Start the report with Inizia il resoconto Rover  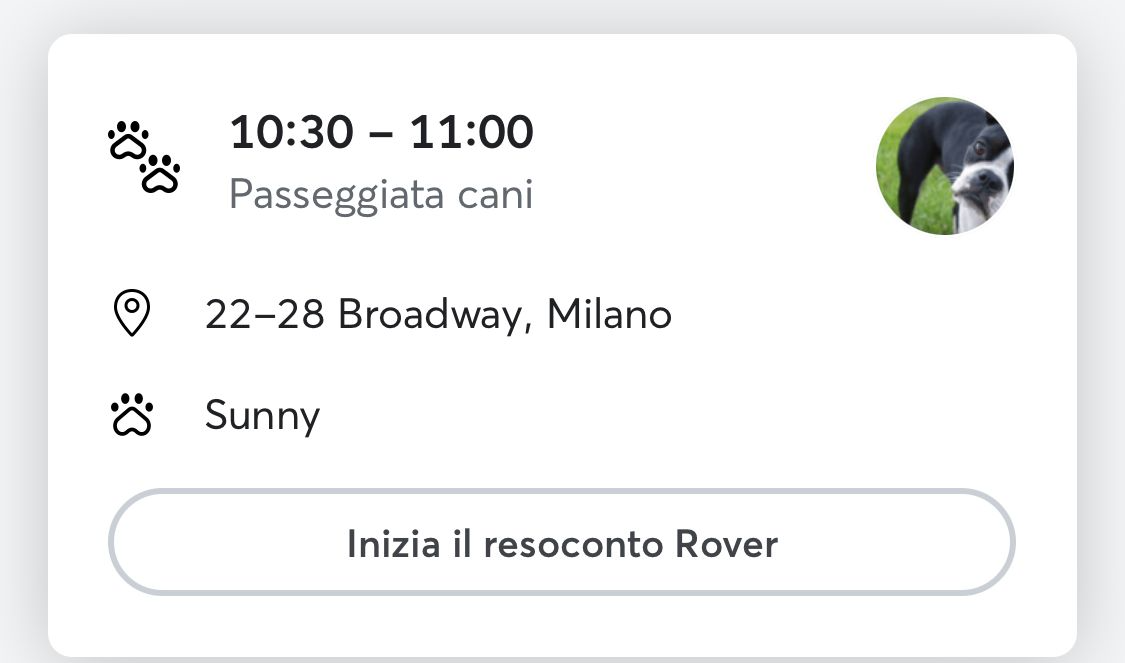click(x=562, y=542)
